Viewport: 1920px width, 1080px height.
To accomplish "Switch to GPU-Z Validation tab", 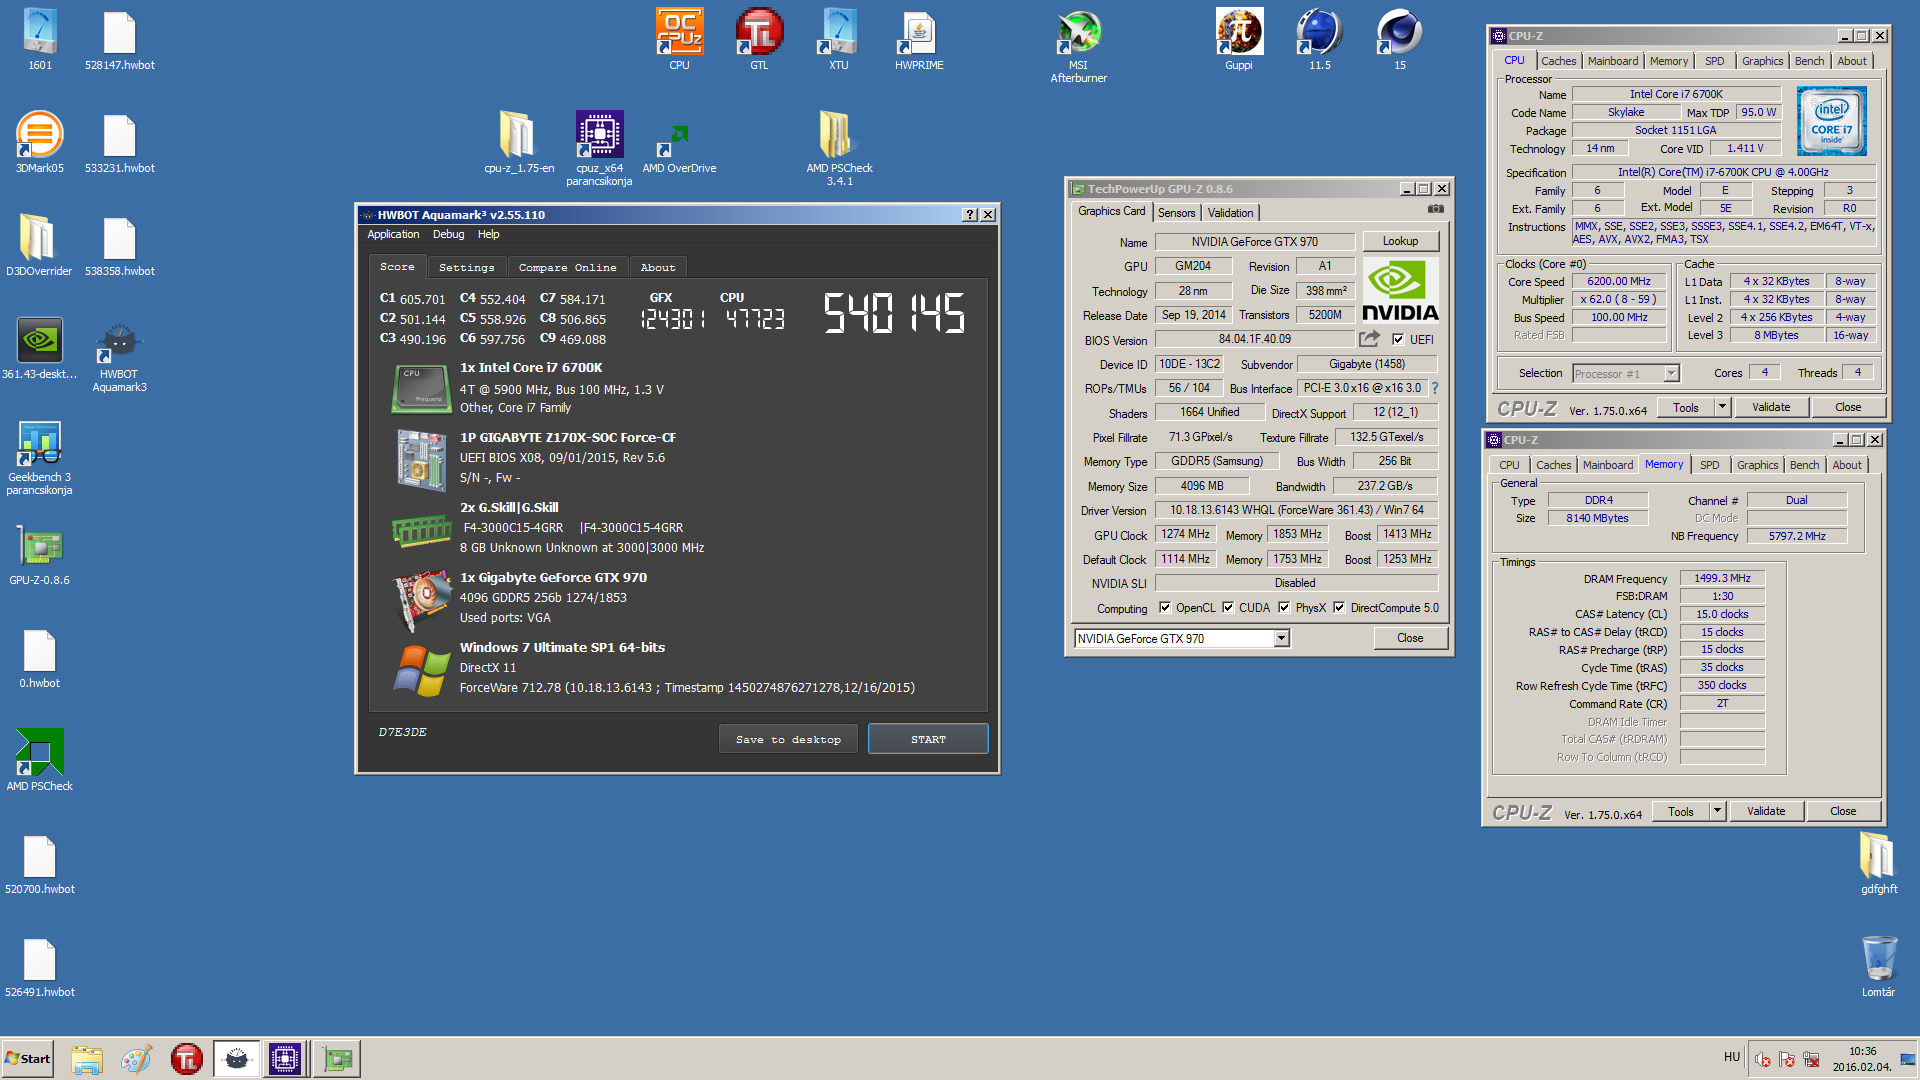I will coord(1230,213).
